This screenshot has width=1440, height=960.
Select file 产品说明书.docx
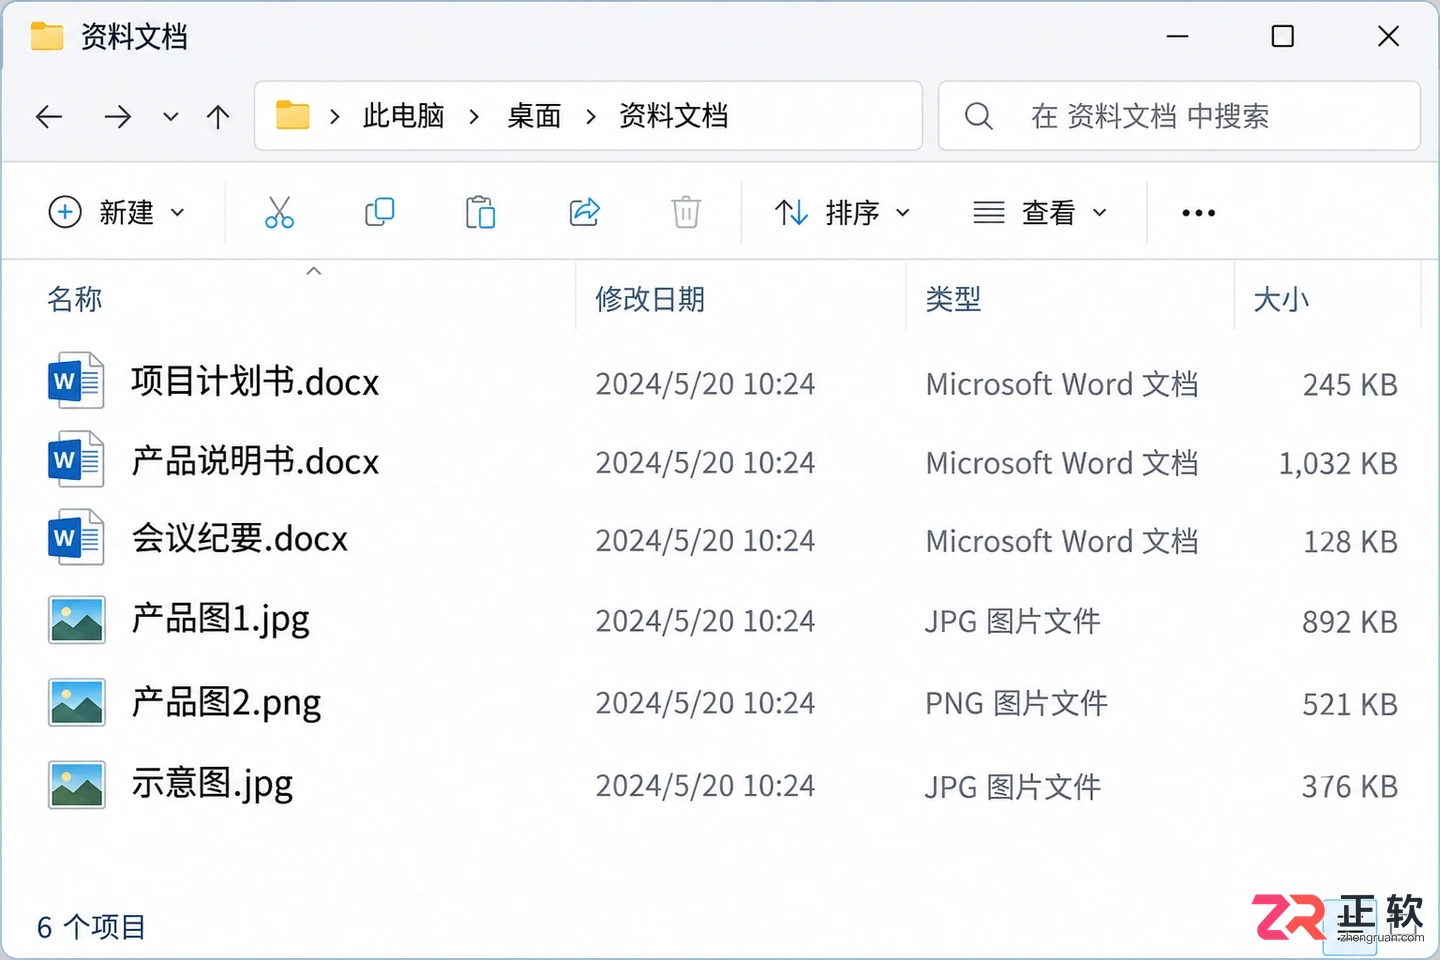255,461
